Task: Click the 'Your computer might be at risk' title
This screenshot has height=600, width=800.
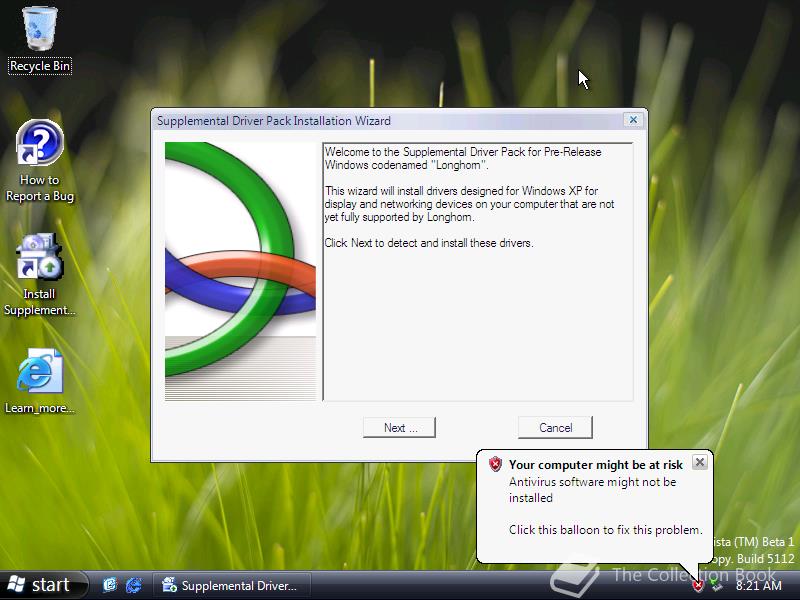Action: pos(596,465)
